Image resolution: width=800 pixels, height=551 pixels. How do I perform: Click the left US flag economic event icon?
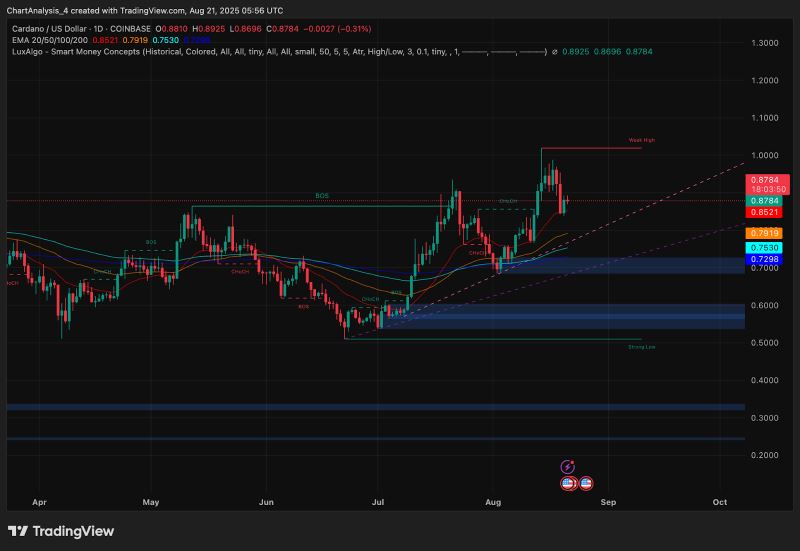tap(568, 483)
